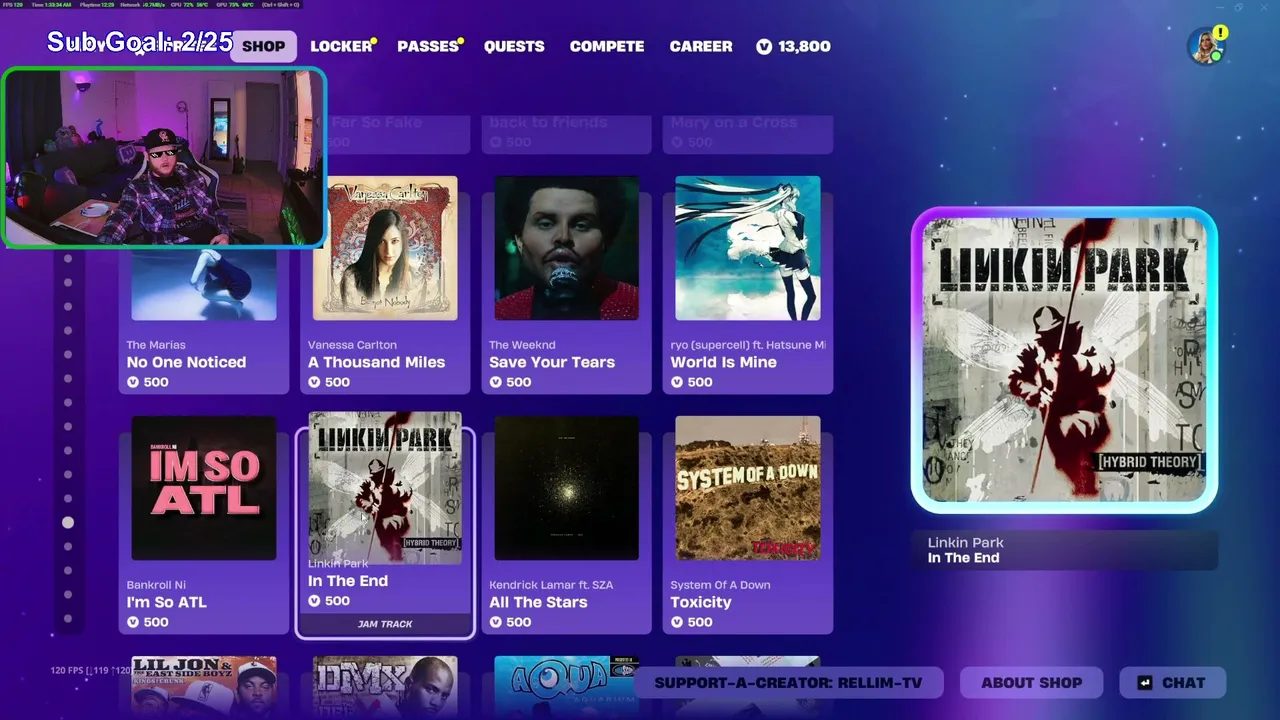This screenshot has width=1280, height=720.
Task: Click the V-Bucks icon on No One Noticed's price
Action: (x=133, y=382)
